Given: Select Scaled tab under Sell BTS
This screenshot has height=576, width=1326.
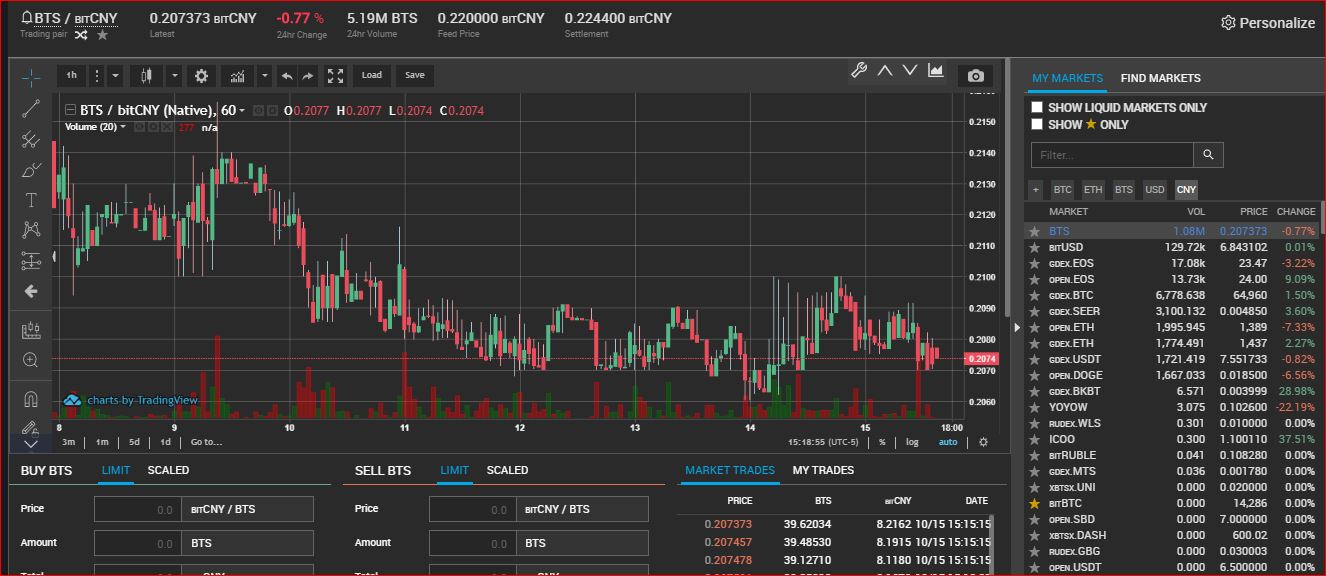Looking at the screenshot, I should point(507,470).
